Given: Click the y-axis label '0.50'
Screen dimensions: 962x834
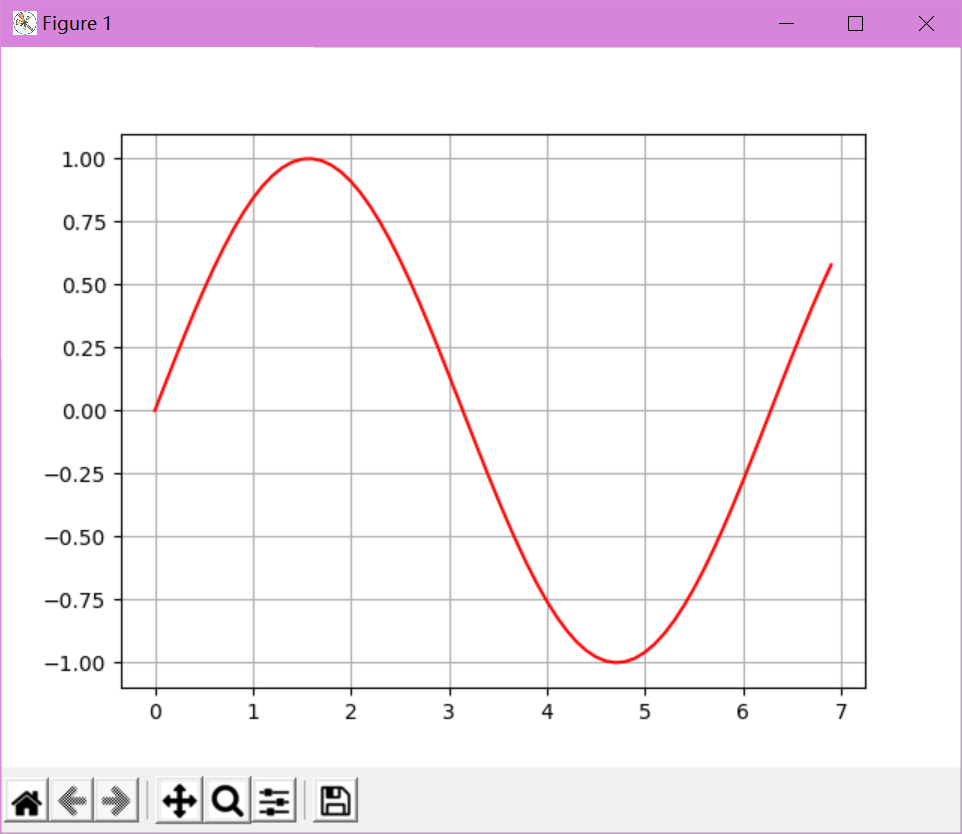Looking at the screenshot, I should [83, 285].
